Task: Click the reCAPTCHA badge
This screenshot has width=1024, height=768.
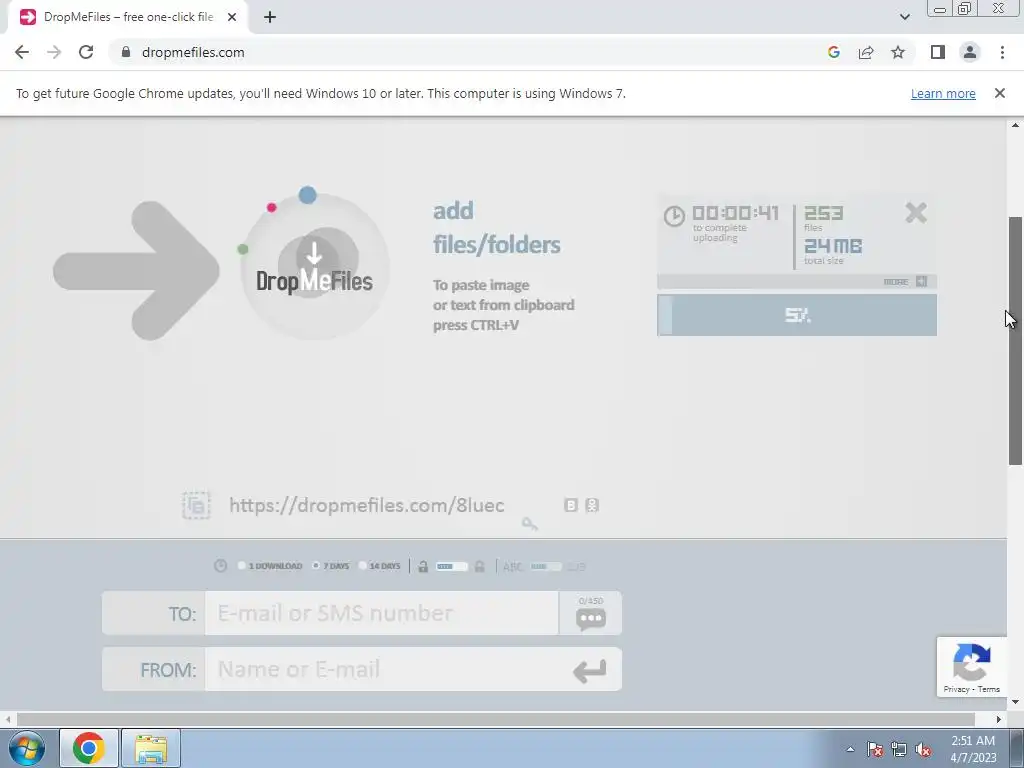Action: click(x=972, y=667)
